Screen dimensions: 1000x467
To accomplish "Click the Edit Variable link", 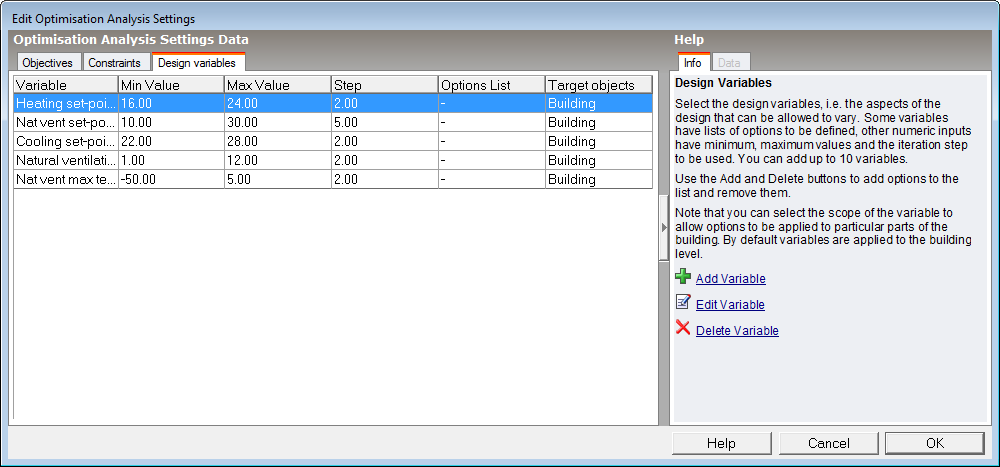I will click(730, 305).
